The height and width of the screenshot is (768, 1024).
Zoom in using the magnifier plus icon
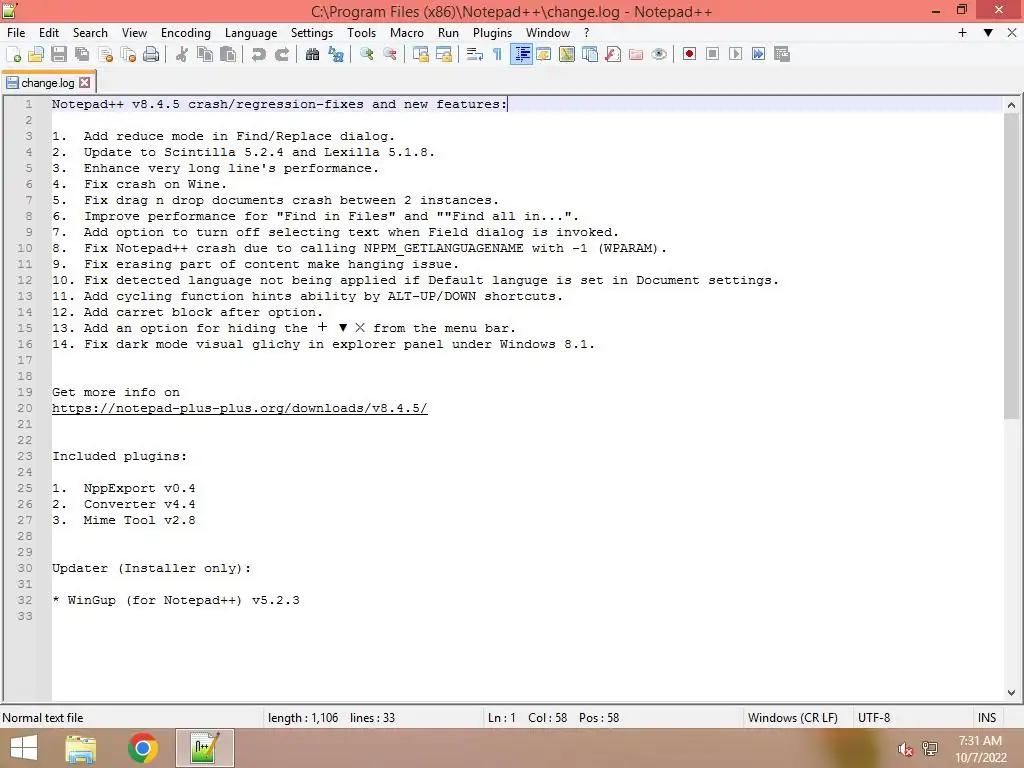pyautogui.click(x=366, y=54)
